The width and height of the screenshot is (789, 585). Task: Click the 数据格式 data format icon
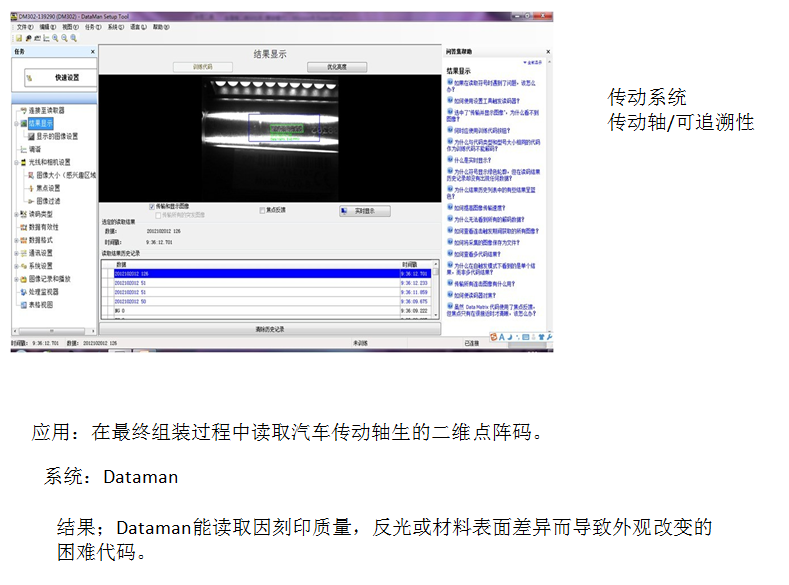coord(23,240)
